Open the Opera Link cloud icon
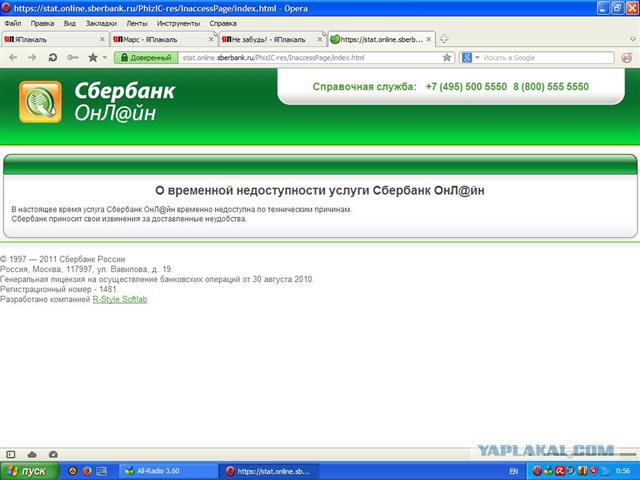The image size is (640, 480). [32, 454]
